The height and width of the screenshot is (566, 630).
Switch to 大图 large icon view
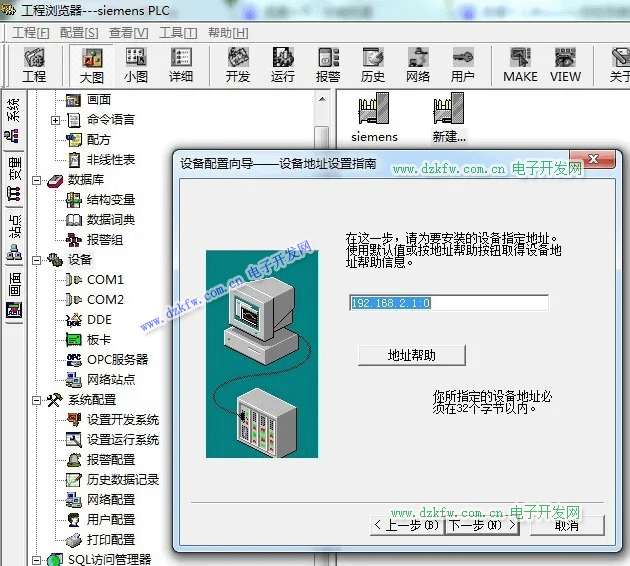92,65
